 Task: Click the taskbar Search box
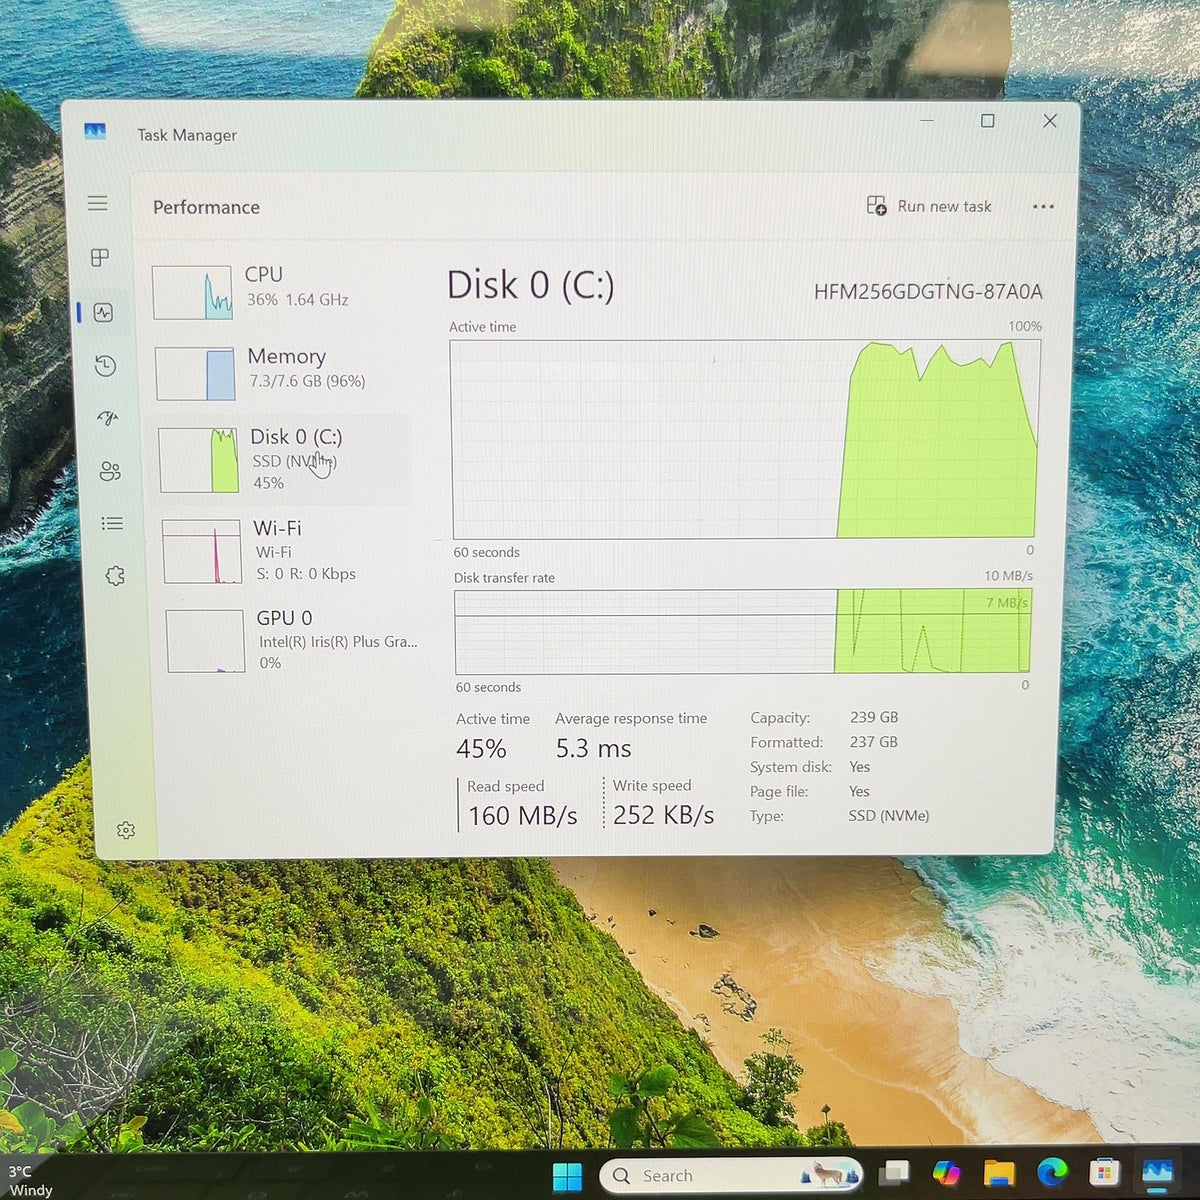pos(731,1176)
